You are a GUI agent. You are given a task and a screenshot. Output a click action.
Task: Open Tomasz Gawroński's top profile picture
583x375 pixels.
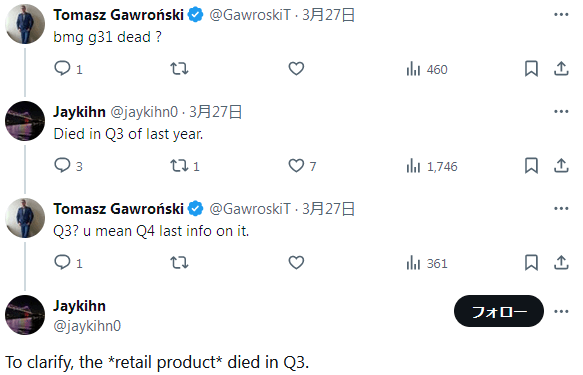(x=25, y=24)
